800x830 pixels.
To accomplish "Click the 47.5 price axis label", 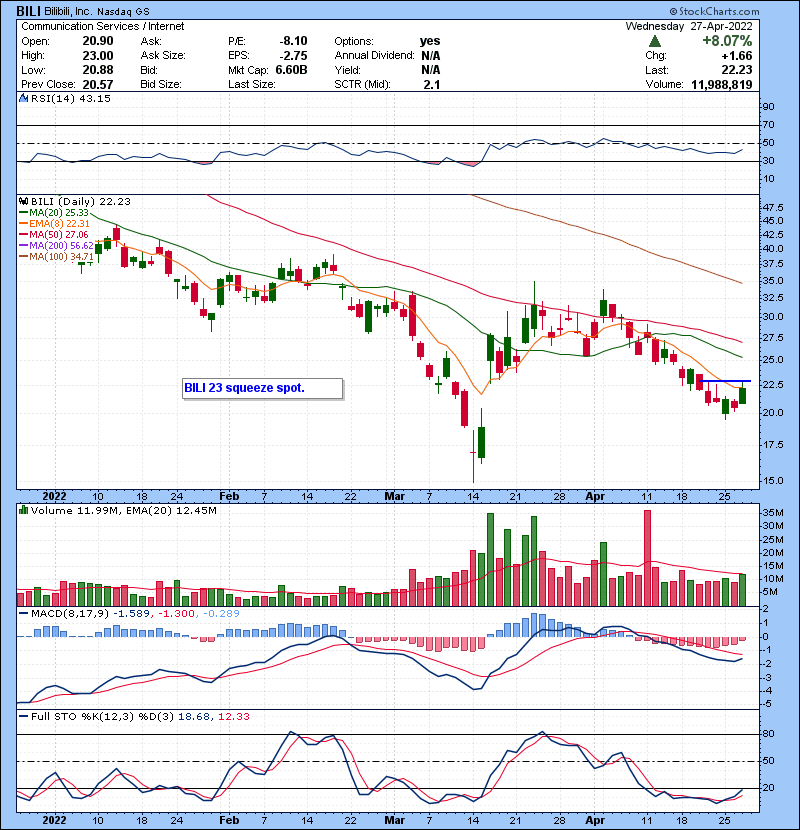I will click(772, 207).
